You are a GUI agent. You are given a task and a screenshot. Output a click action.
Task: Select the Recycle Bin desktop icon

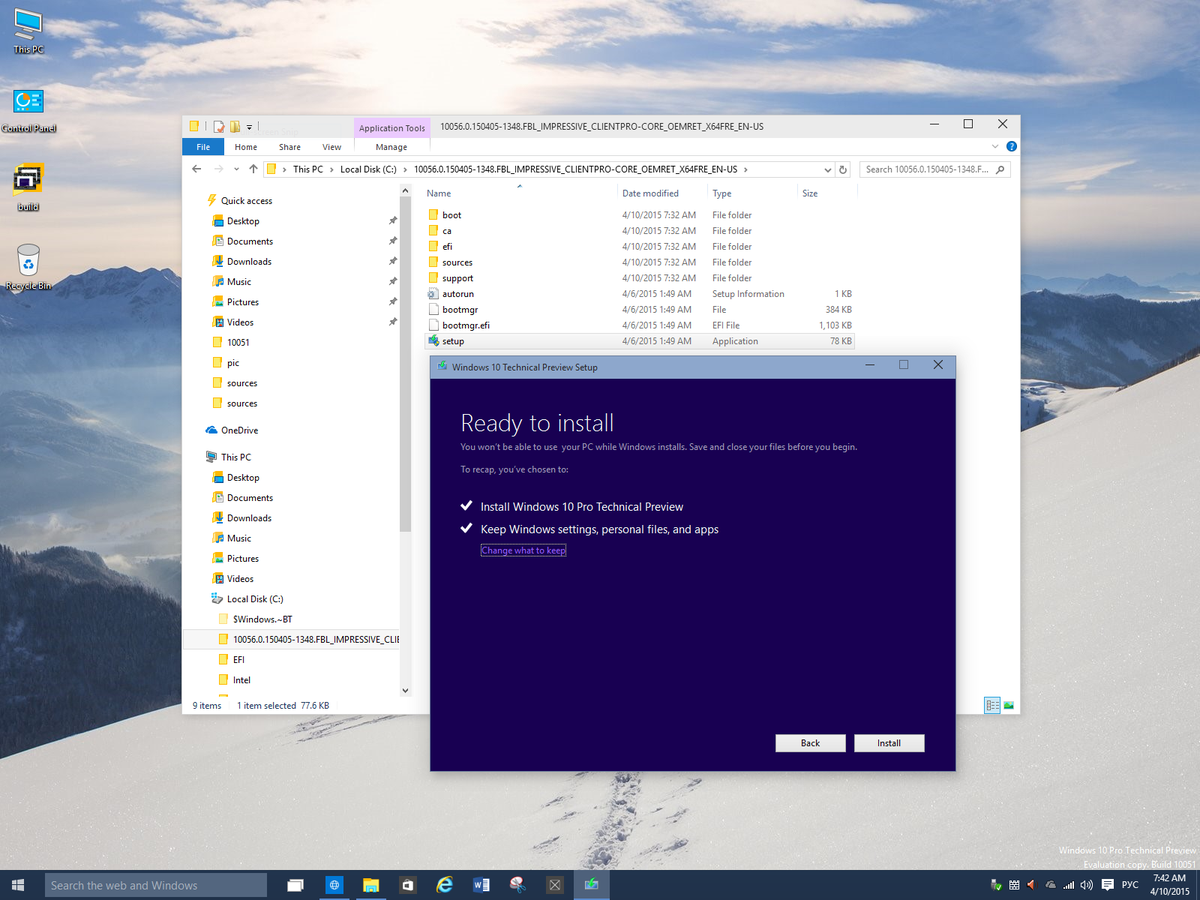click(28, 267)
